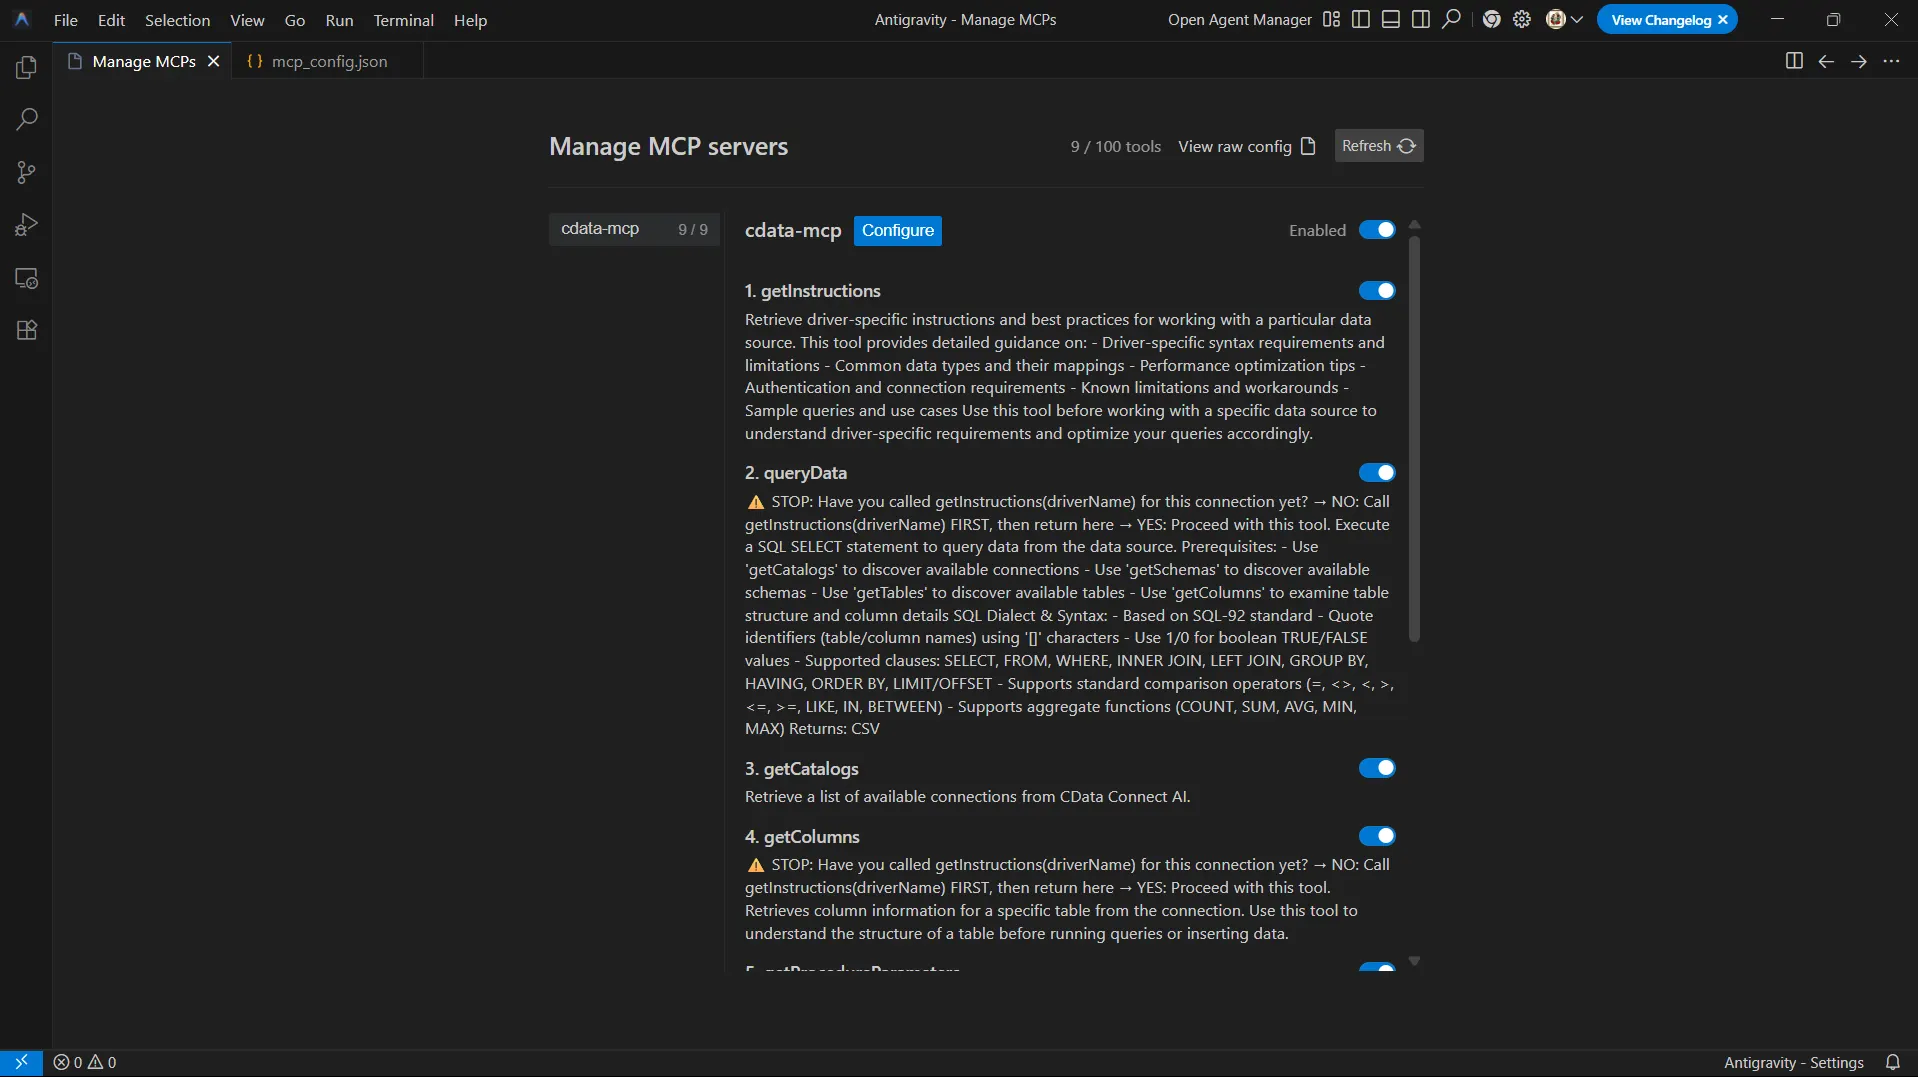Split the editor to the right
This screenshot has width=1918, height=1077.
click(1794, 61)
